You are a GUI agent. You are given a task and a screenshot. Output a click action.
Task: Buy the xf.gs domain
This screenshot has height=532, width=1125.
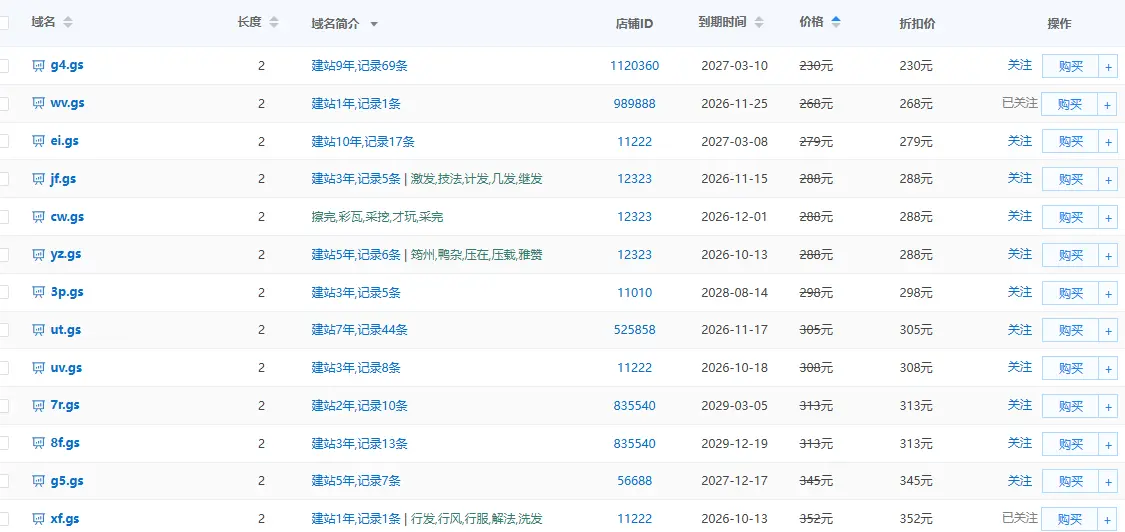tap(1070, 518)
